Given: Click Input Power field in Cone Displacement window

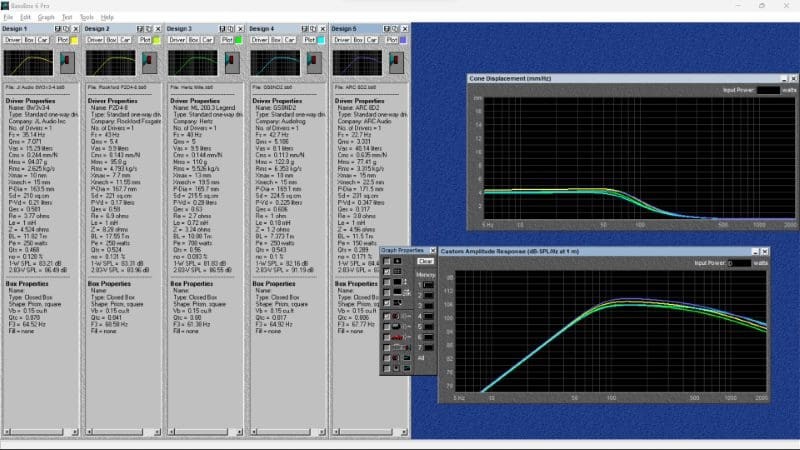Looking at the screenshot, I should 768,90.
